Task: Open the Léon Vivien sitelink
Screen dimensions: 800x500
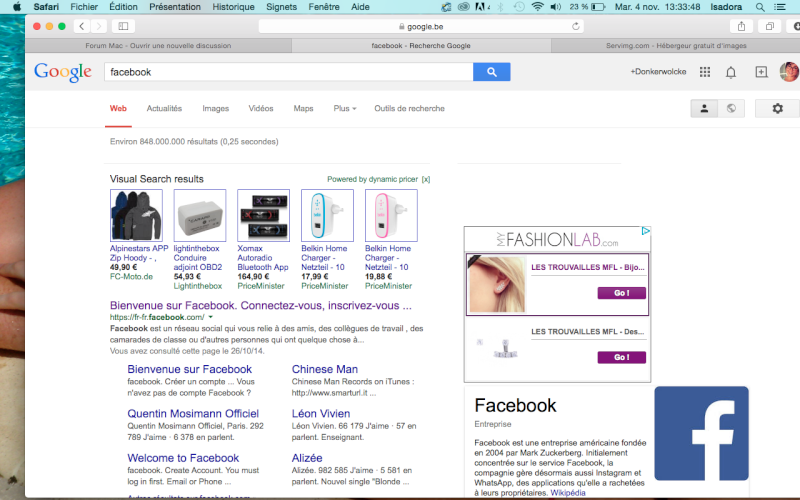Action: point(320,413)
